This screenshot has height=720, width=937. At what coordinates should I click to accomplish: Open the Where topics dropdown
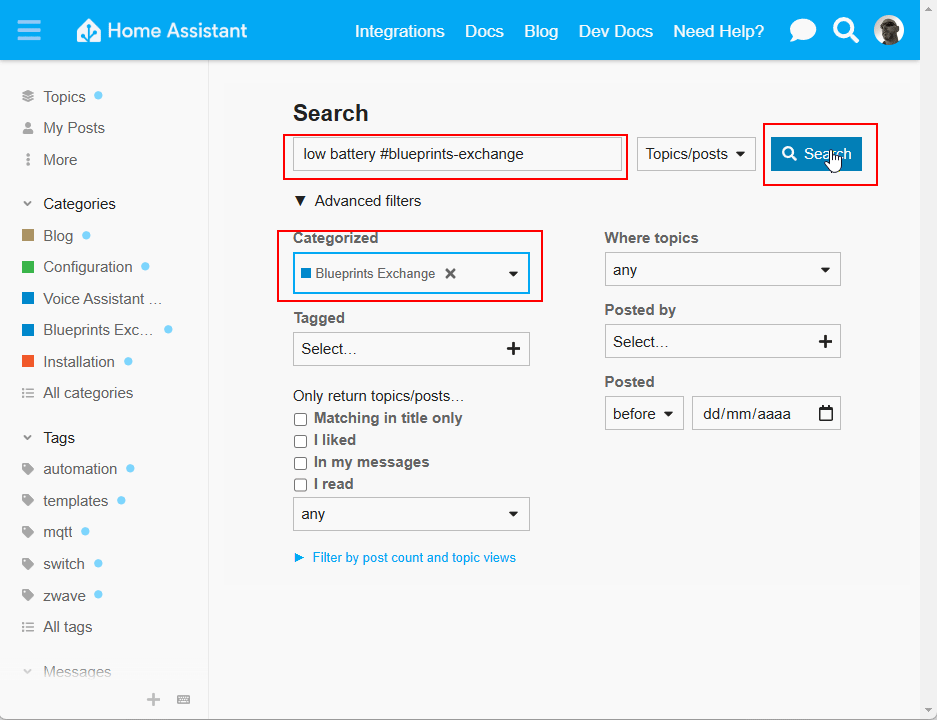click(x=722, y=270)
